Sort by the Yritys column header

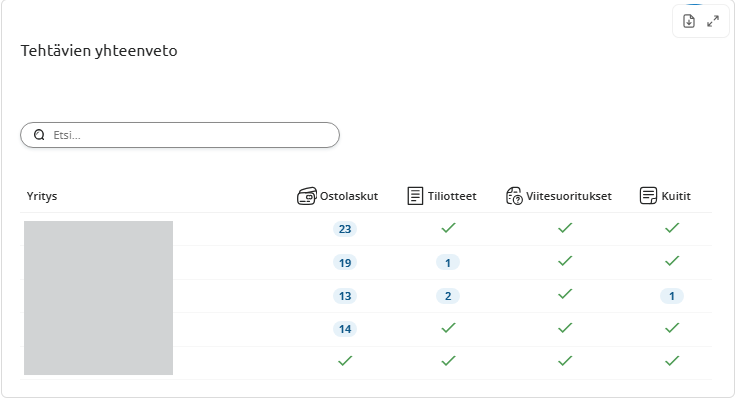coord(42,196)
